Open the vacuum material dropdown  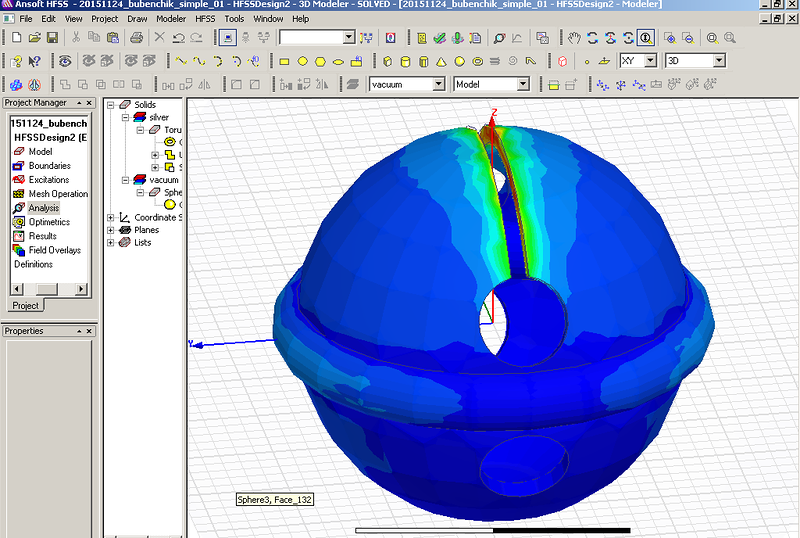pos(438,85)
